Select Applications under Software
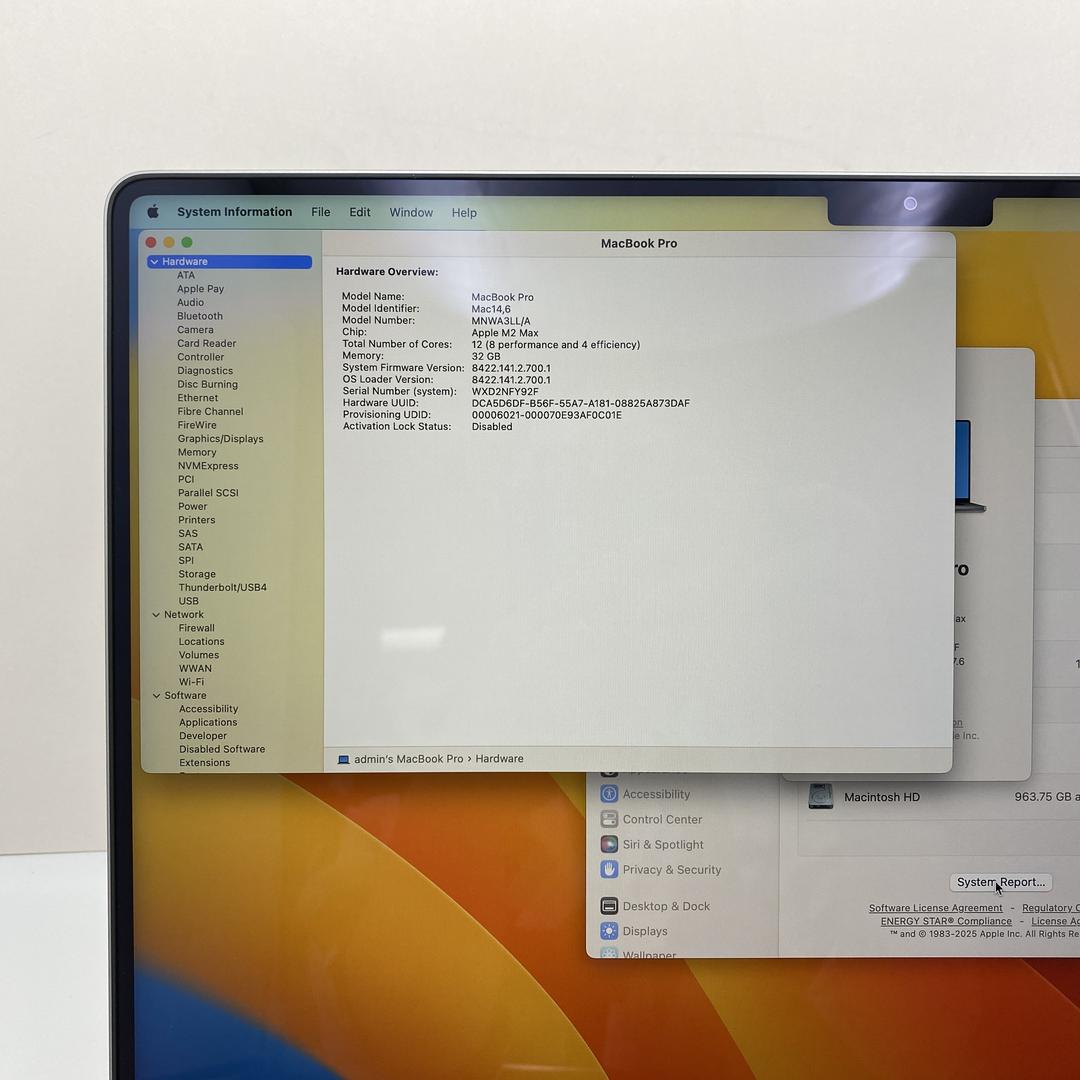 click(208, 723)
